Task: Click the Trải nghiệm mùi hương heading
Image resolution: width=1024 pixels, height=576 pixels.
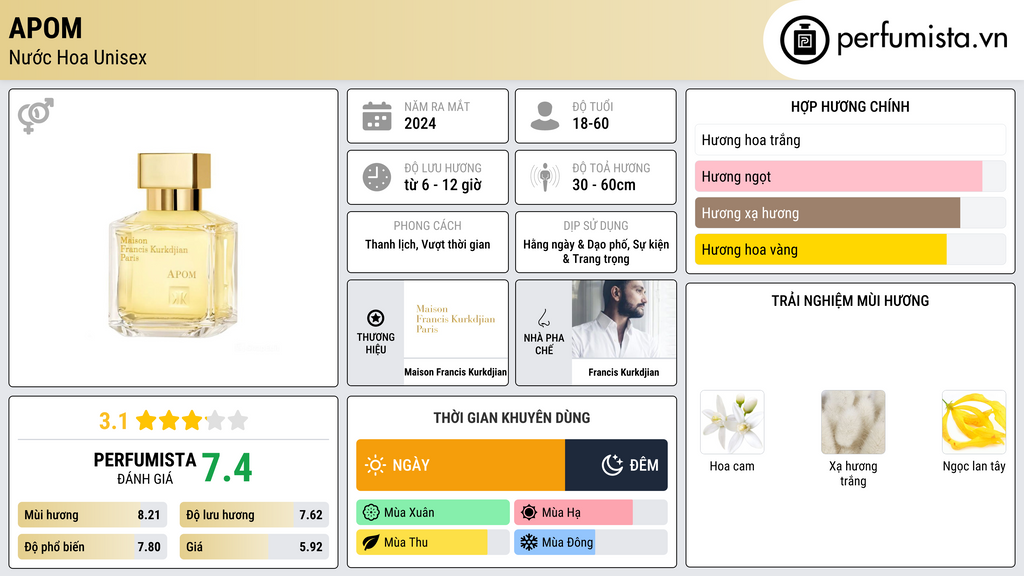Action: 850,301
